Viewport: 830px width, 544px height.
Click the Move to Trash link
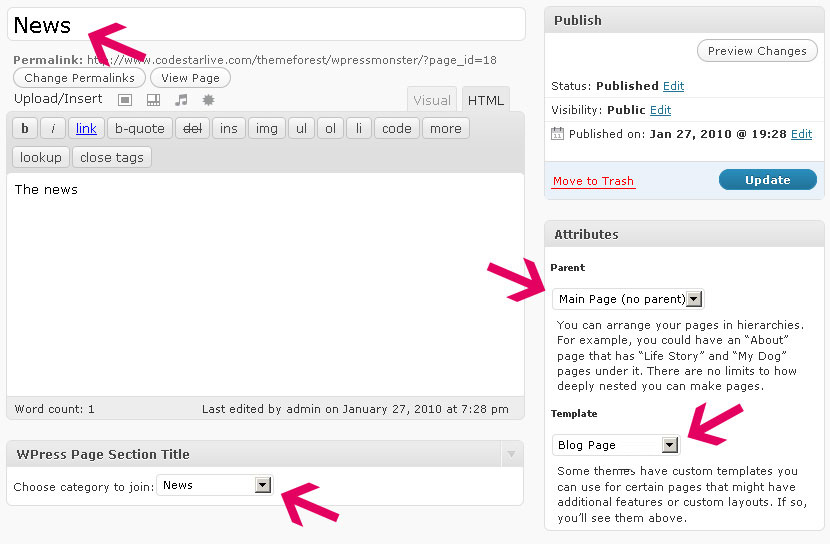click(593, 181)
